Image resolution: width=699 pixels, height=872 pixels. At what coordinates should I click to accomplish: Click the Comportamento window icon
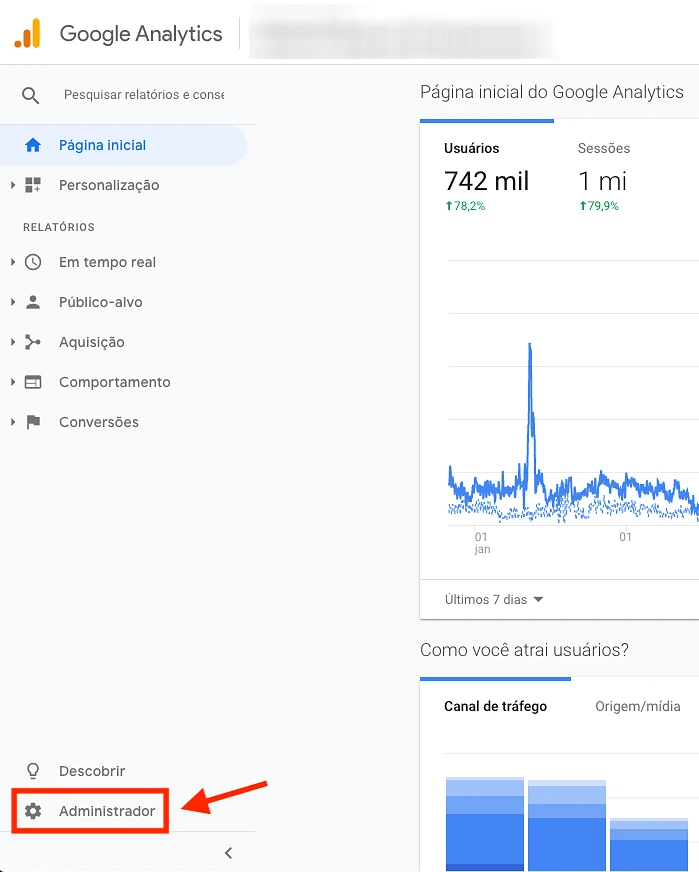33,382
